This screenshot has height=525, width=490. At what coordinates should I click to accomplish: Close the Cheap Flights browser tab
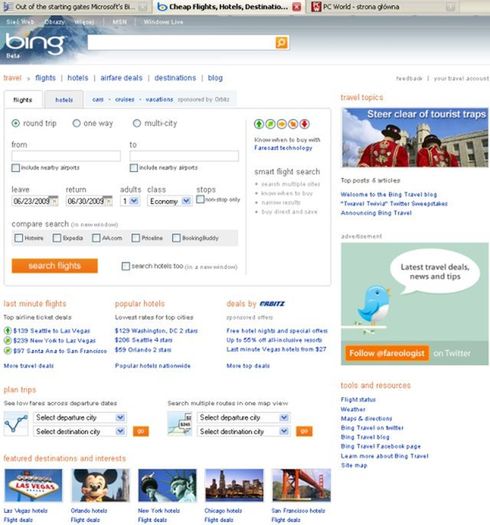[296, 7]
